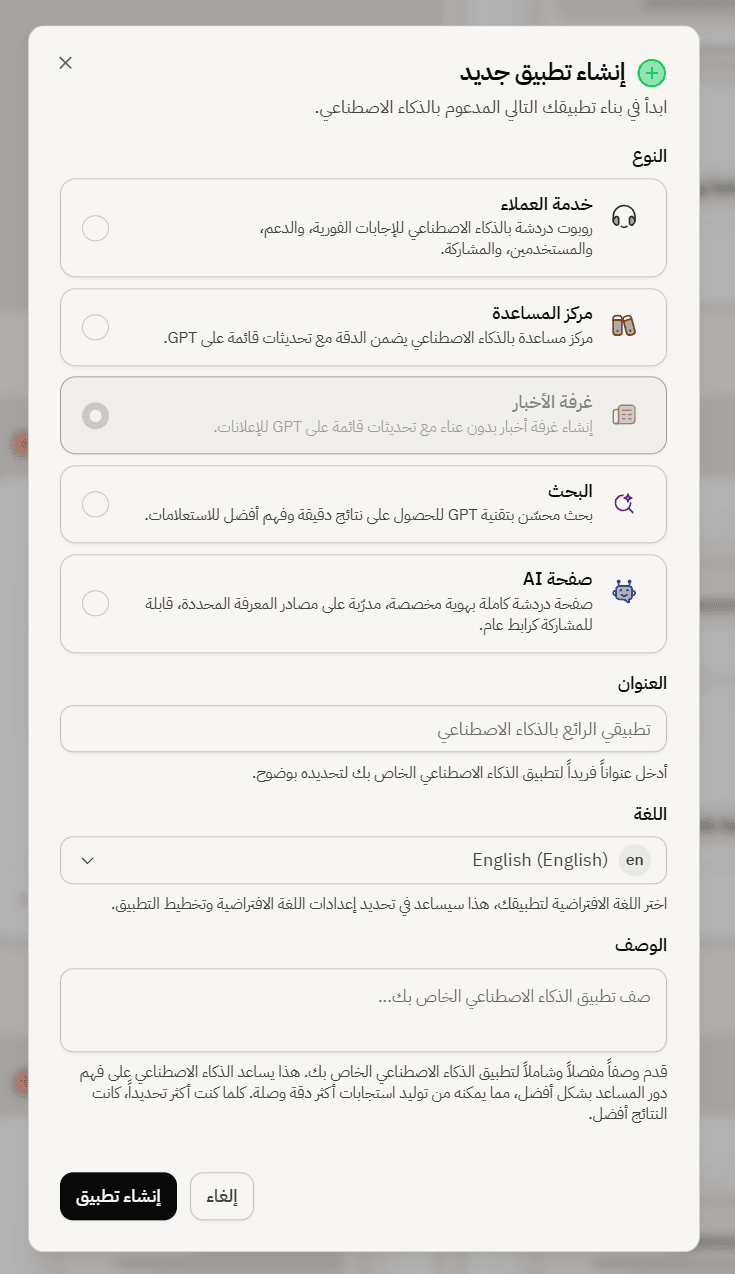Focus the الوصف description text area
Image resolution: width=735 pixels, height=1274 pixels.
(x=363, y=1010)
